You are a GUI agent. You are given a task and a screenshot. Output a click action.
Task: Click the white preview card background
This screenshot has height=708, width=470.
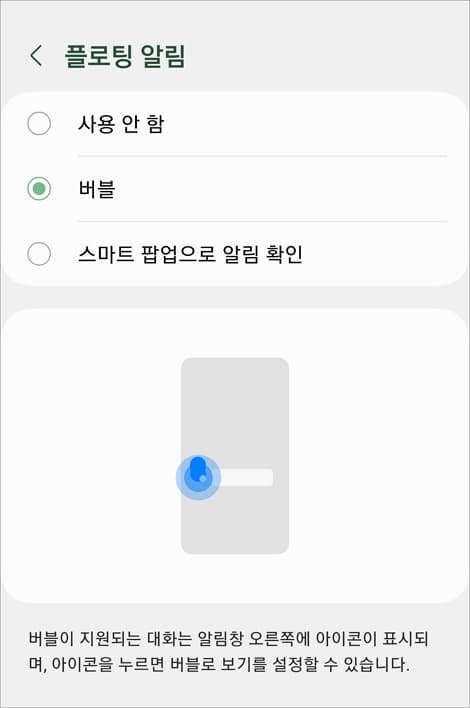(370, 456)
